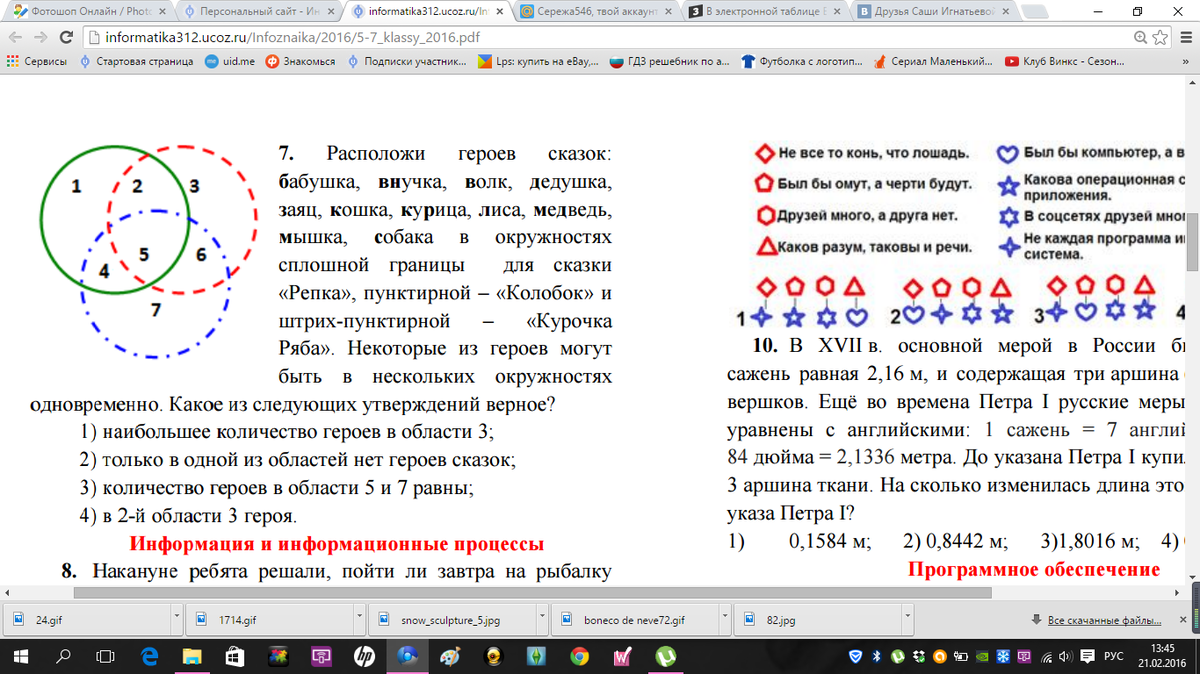Image resolution: width=1200 pixels, height=674 pixels.
Task: Open uTorrent from the taskbar
Action: click(664, 656)
